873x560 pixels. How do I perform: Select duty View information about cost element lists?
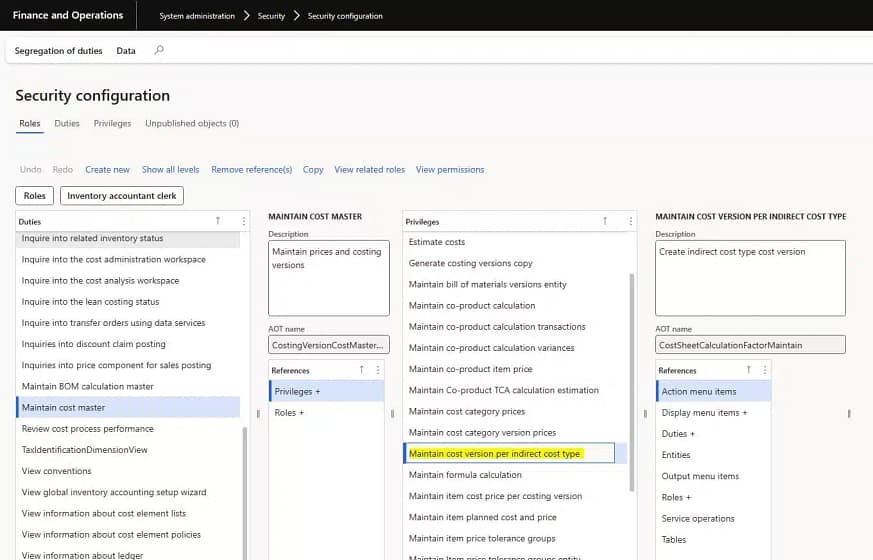coord(128,513)
